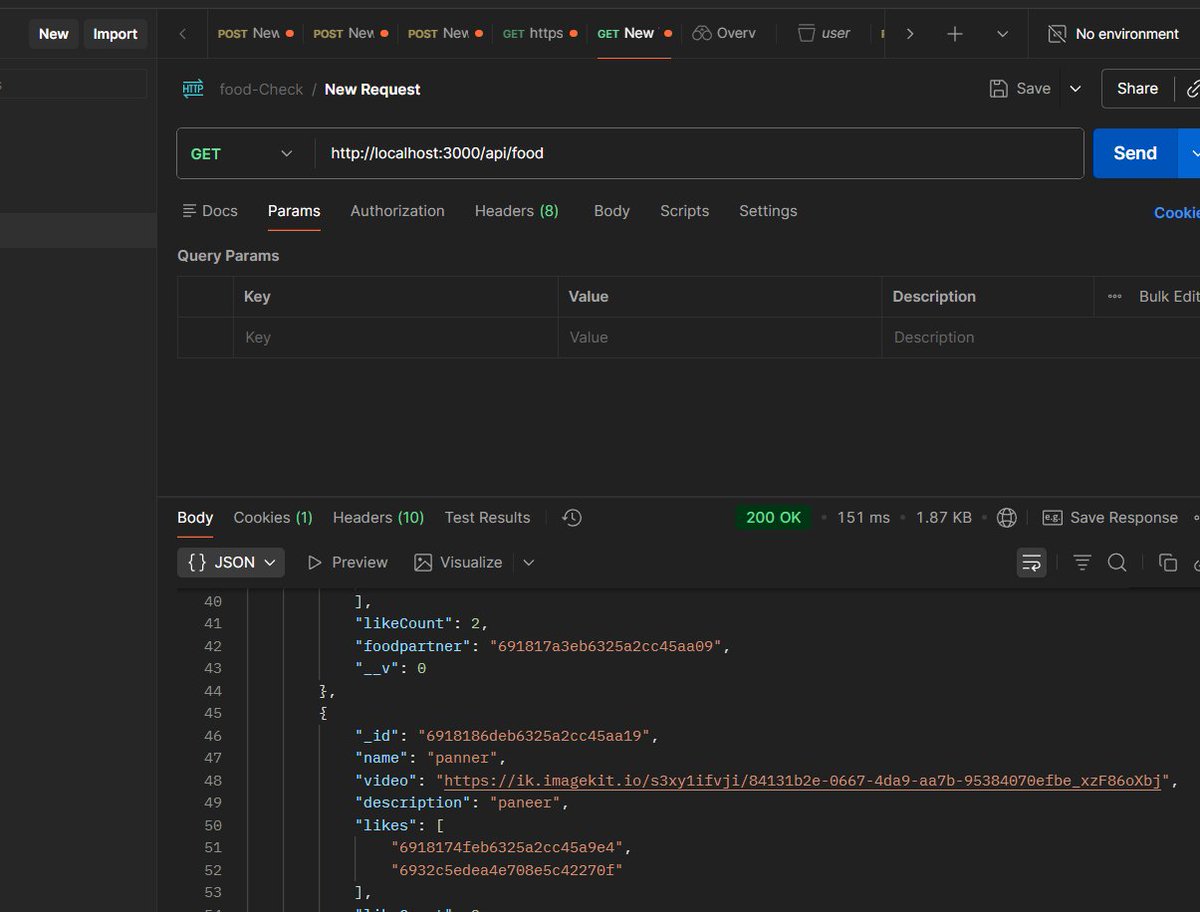Click the imagekit video URL link
This screenshot has height=912, width=1200.
[802, 781]
